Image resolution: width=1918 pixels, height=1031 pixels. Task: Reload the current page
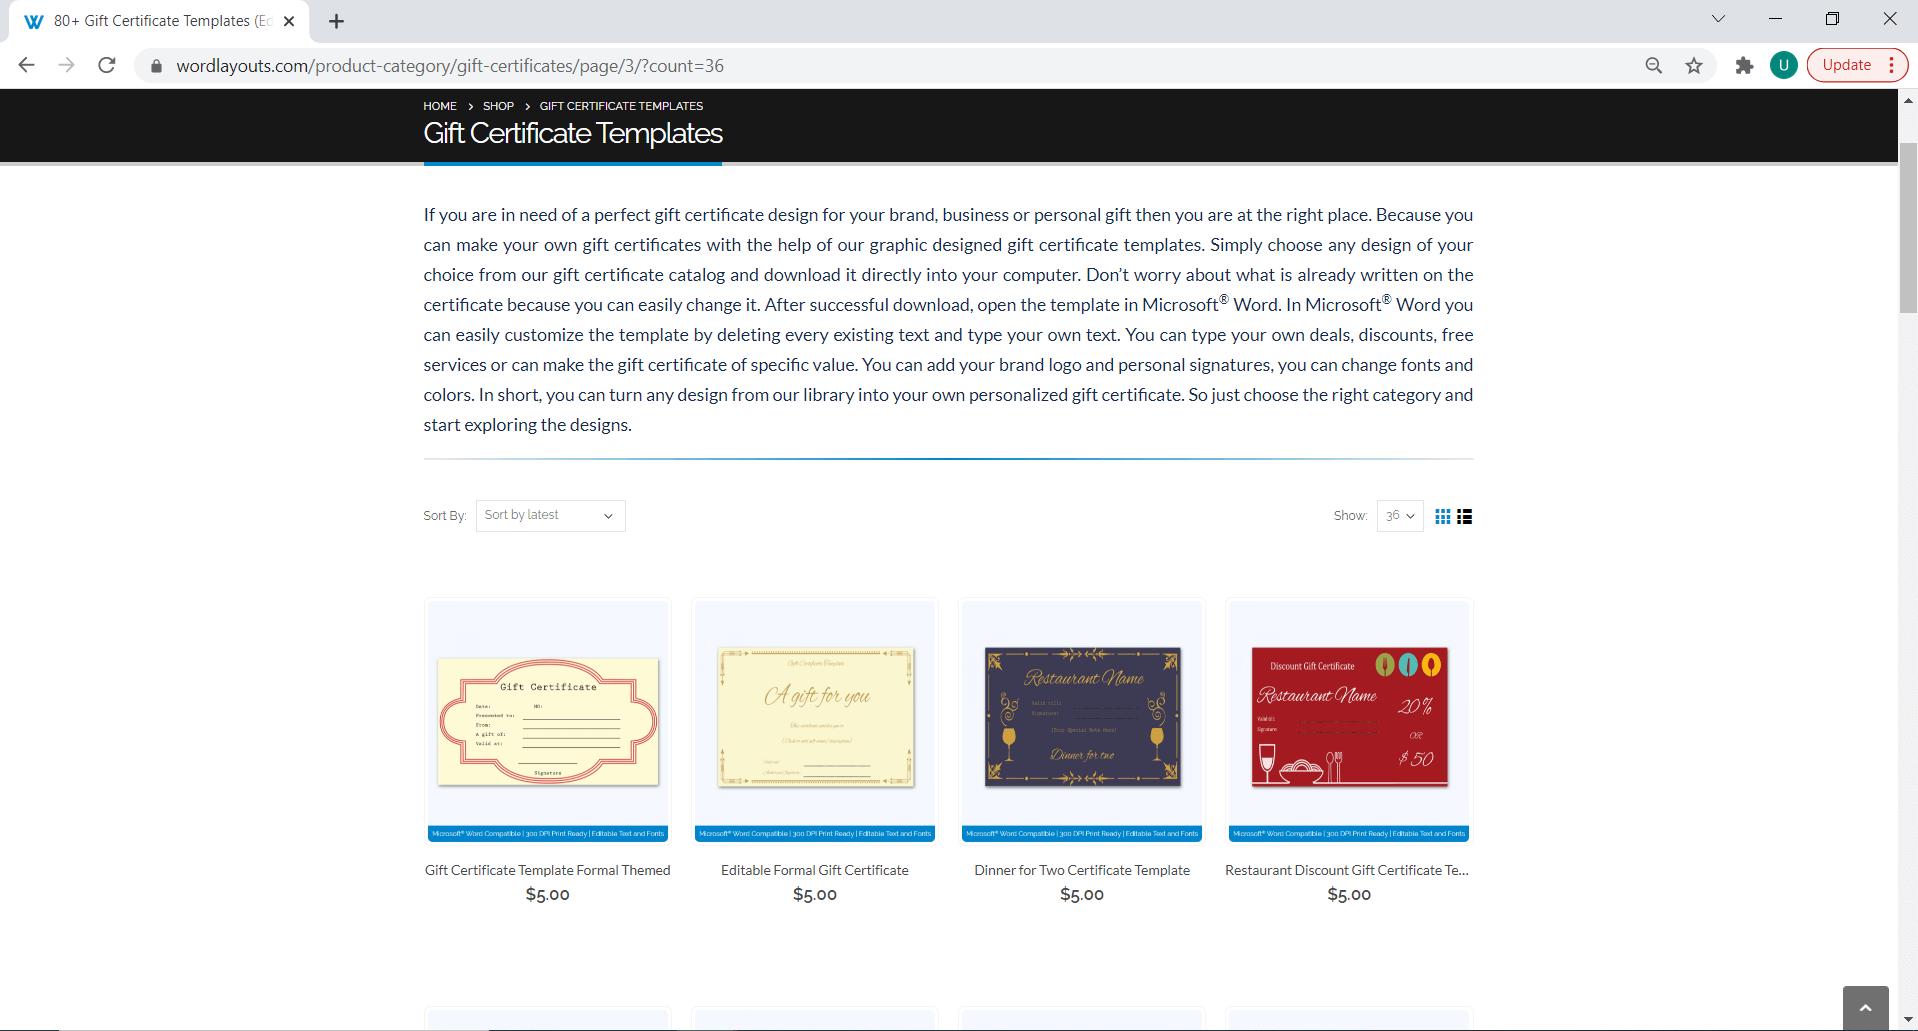107,65
